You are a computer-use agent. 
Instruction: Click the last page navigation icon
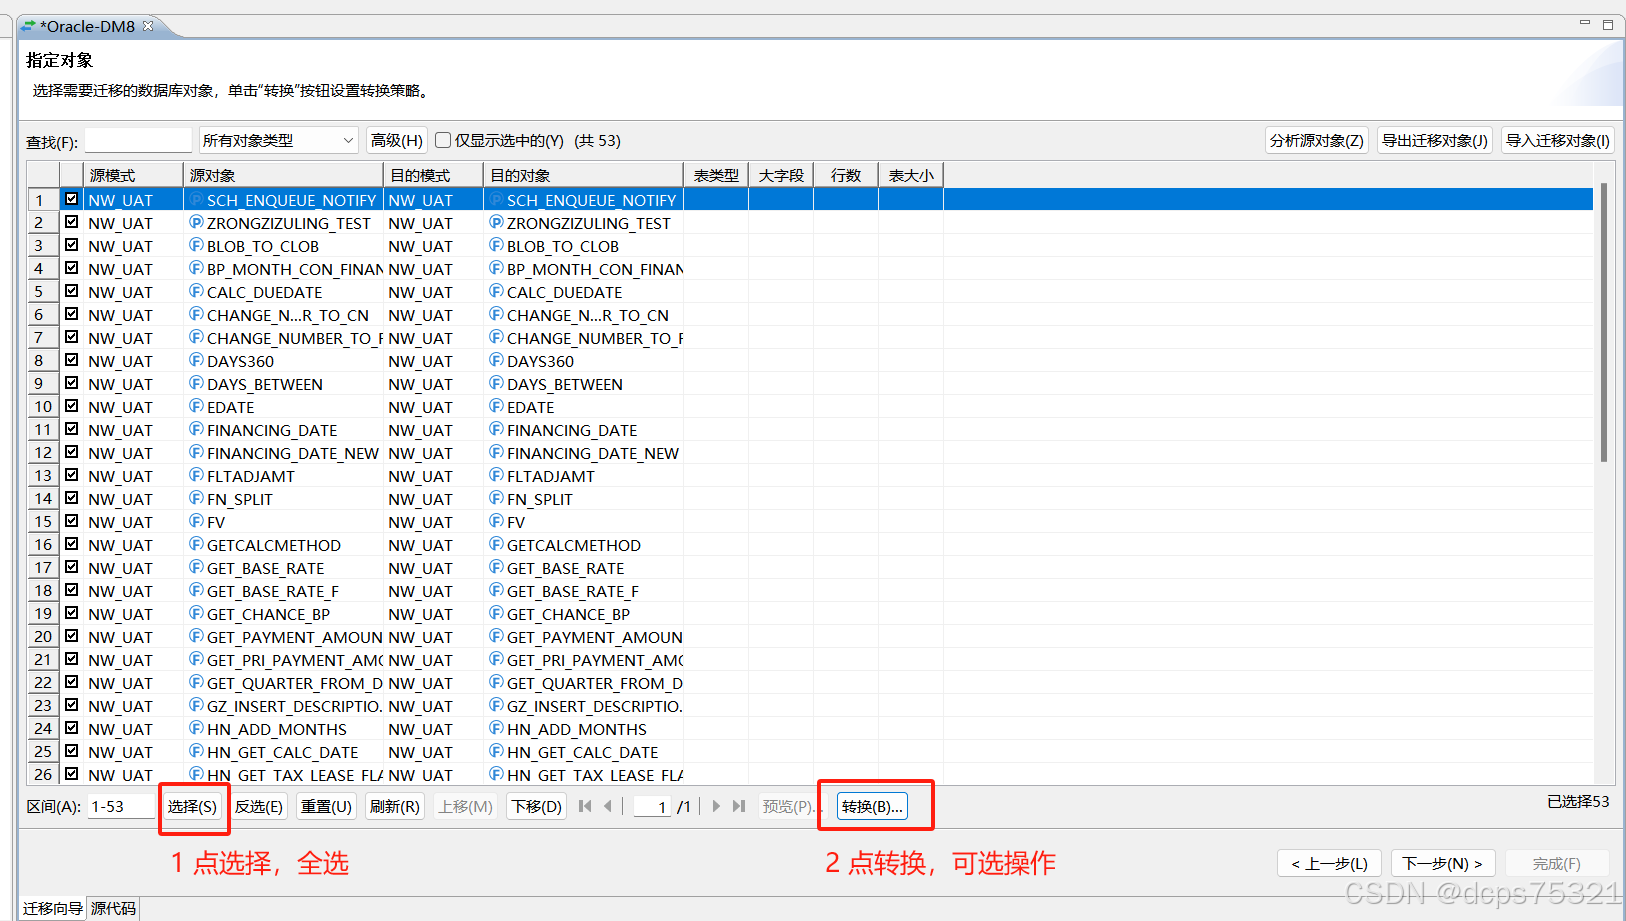pos(740,806)
